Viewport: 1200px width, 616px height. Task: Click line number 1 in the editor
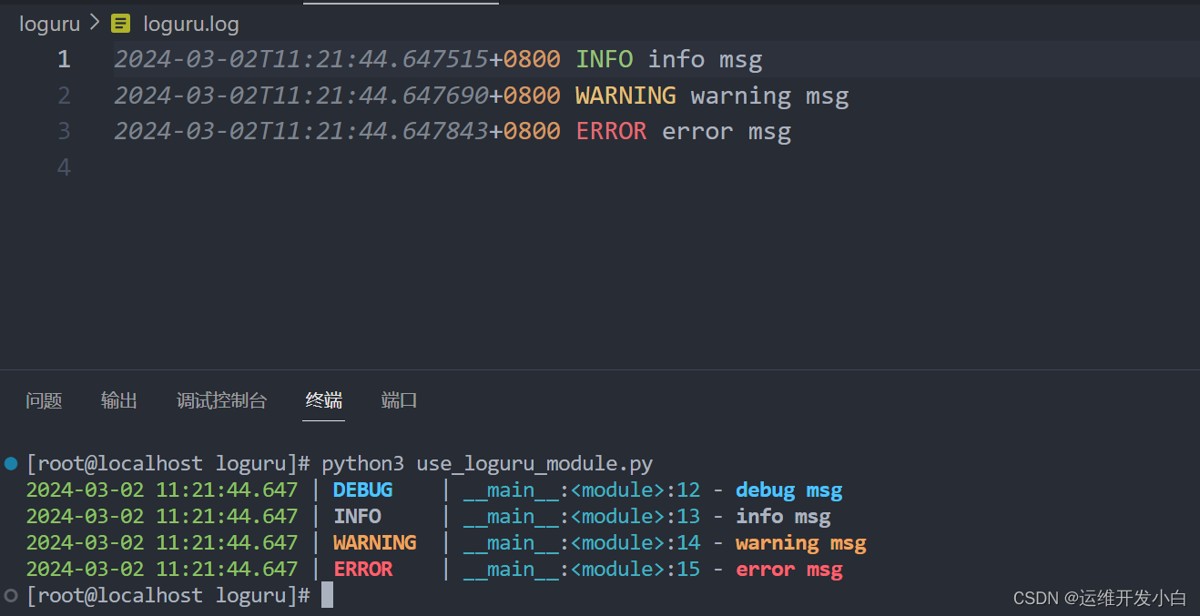click(64, 60)
